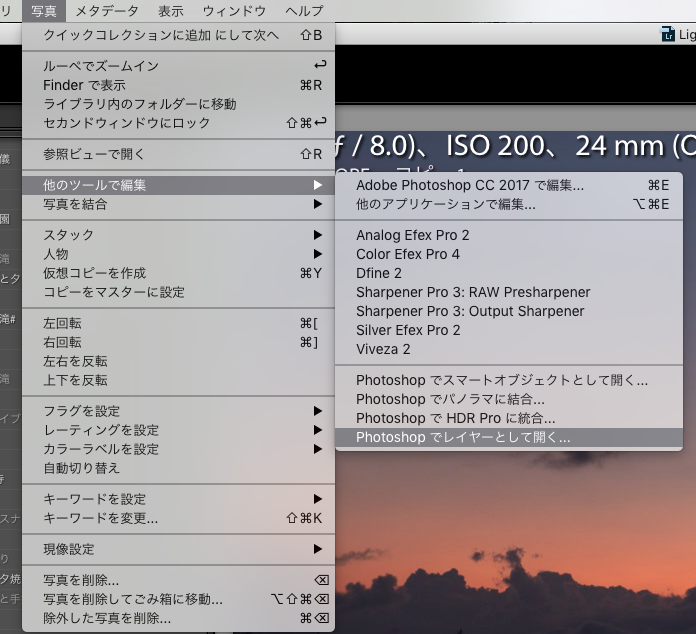Choose Sharpener Pro 3: Output Sharpener
Screen dimensions: 696x634
tap(509, 311)
